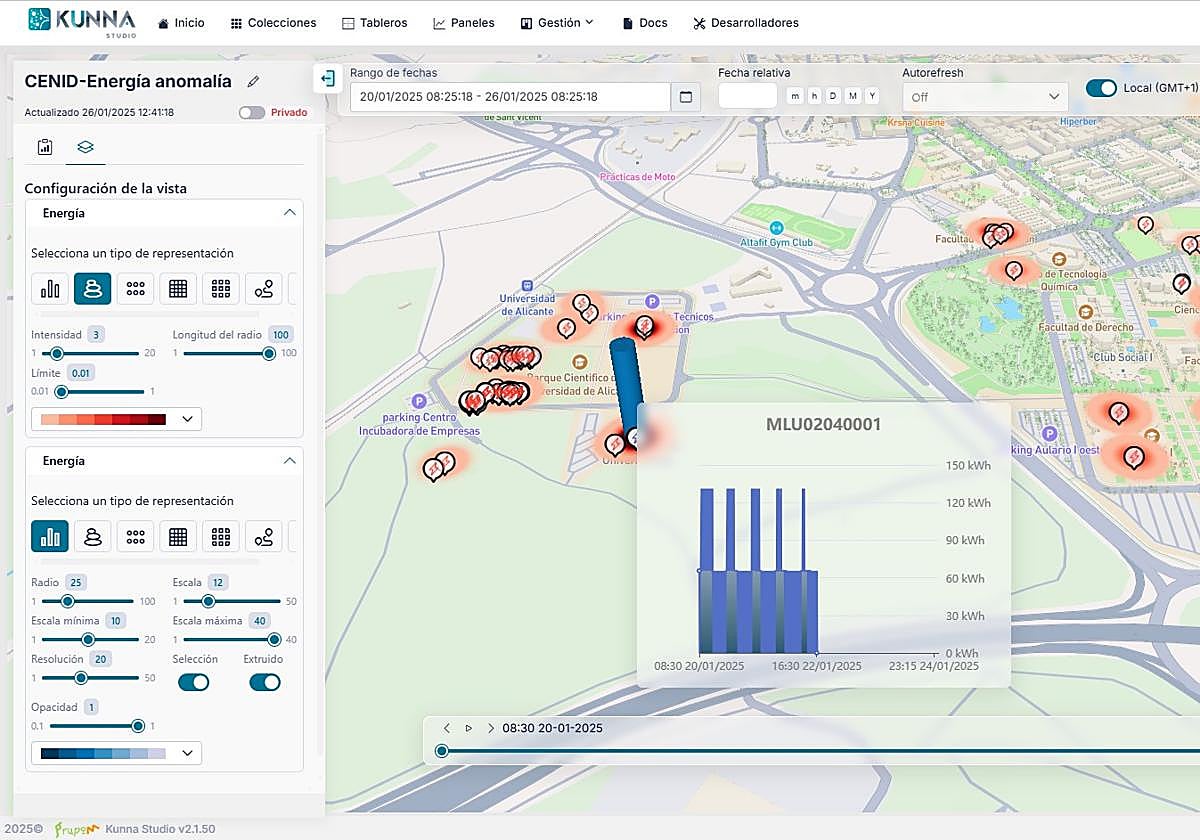The image size is (1200, 840).
Task: Open the Autorefresh dropdown
Action: (x=985, y=97)
